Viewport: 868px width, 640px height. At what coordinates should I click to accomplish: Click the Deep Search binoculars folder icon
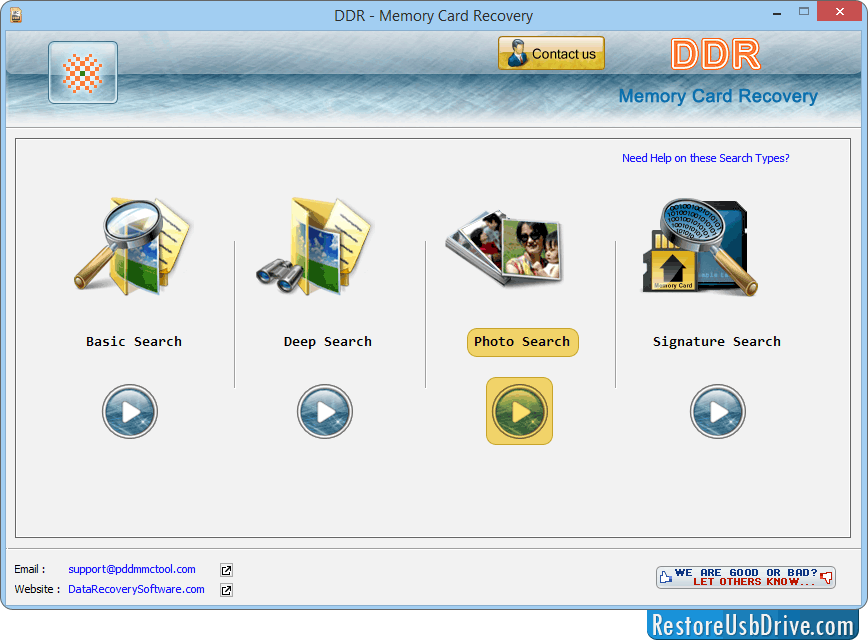tap(313, 246)
